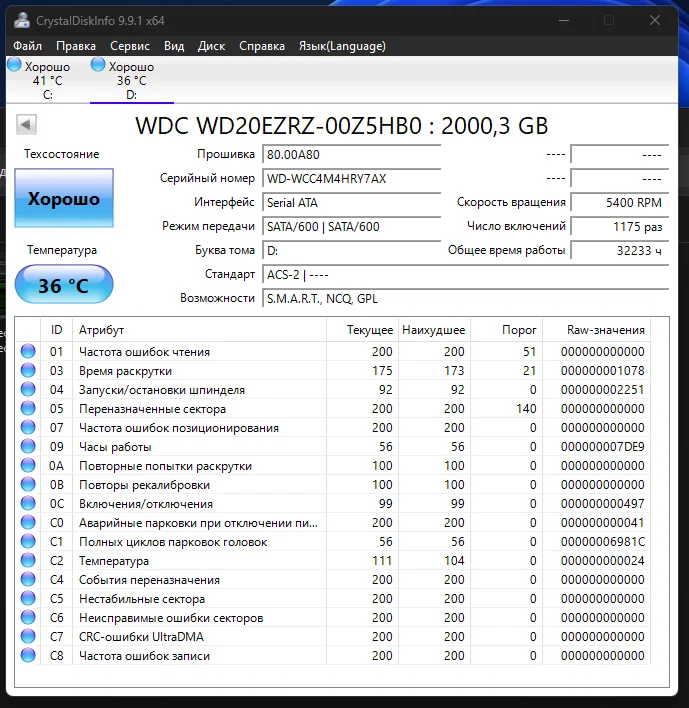Image resolution: width=689 pixels, height=708 pixels.
Task: Select the Температура attribute row
Action: coord(333,560)
